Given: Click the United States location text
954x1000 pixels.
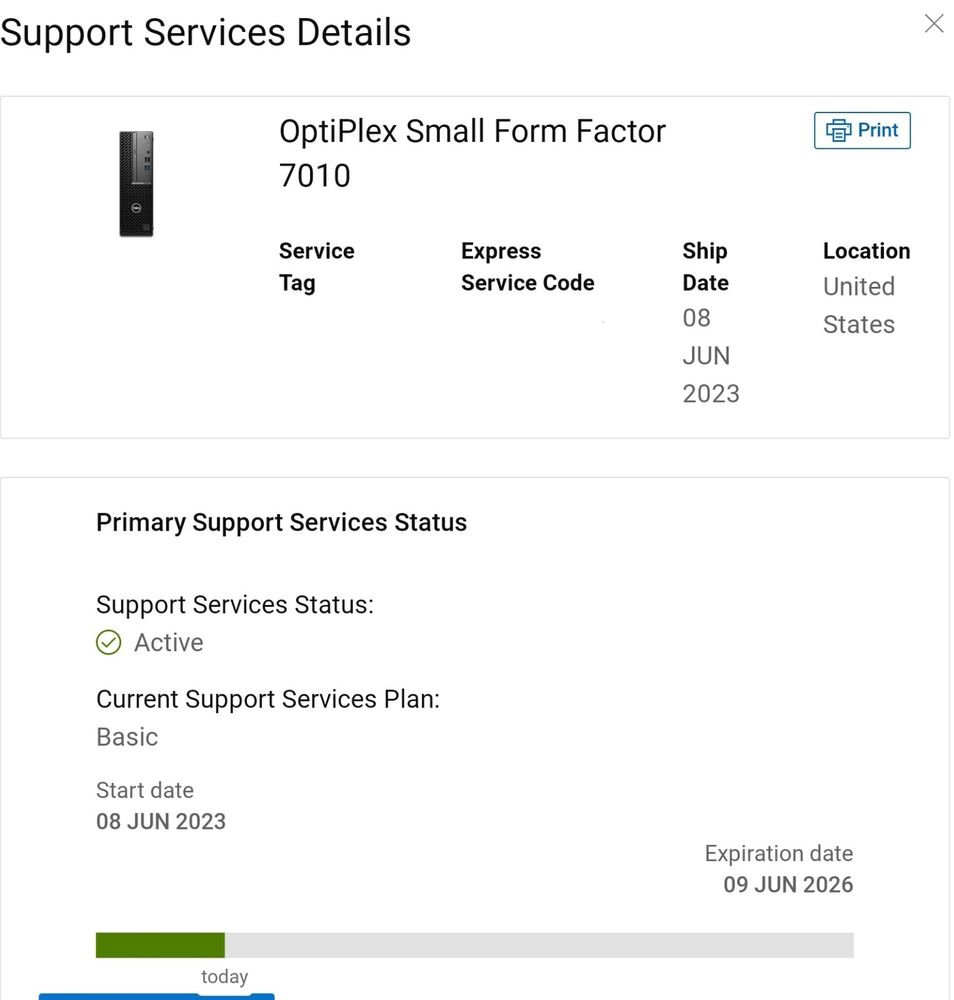Looking at the screenshot, I should tap(858, 305).
